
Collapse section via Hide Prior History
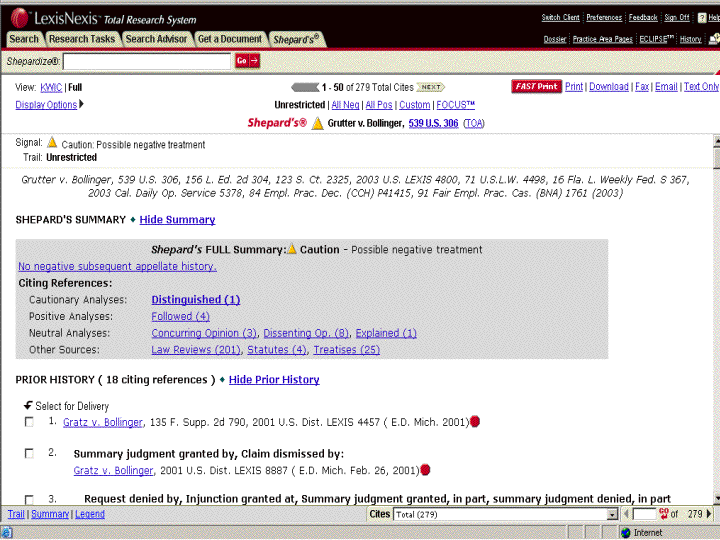tap(274, 380)
